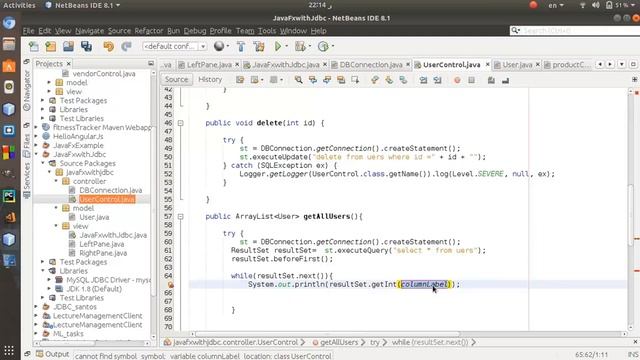
Task: Expand the MySQL JDBC Driver library node
Action: coord(49,280)
